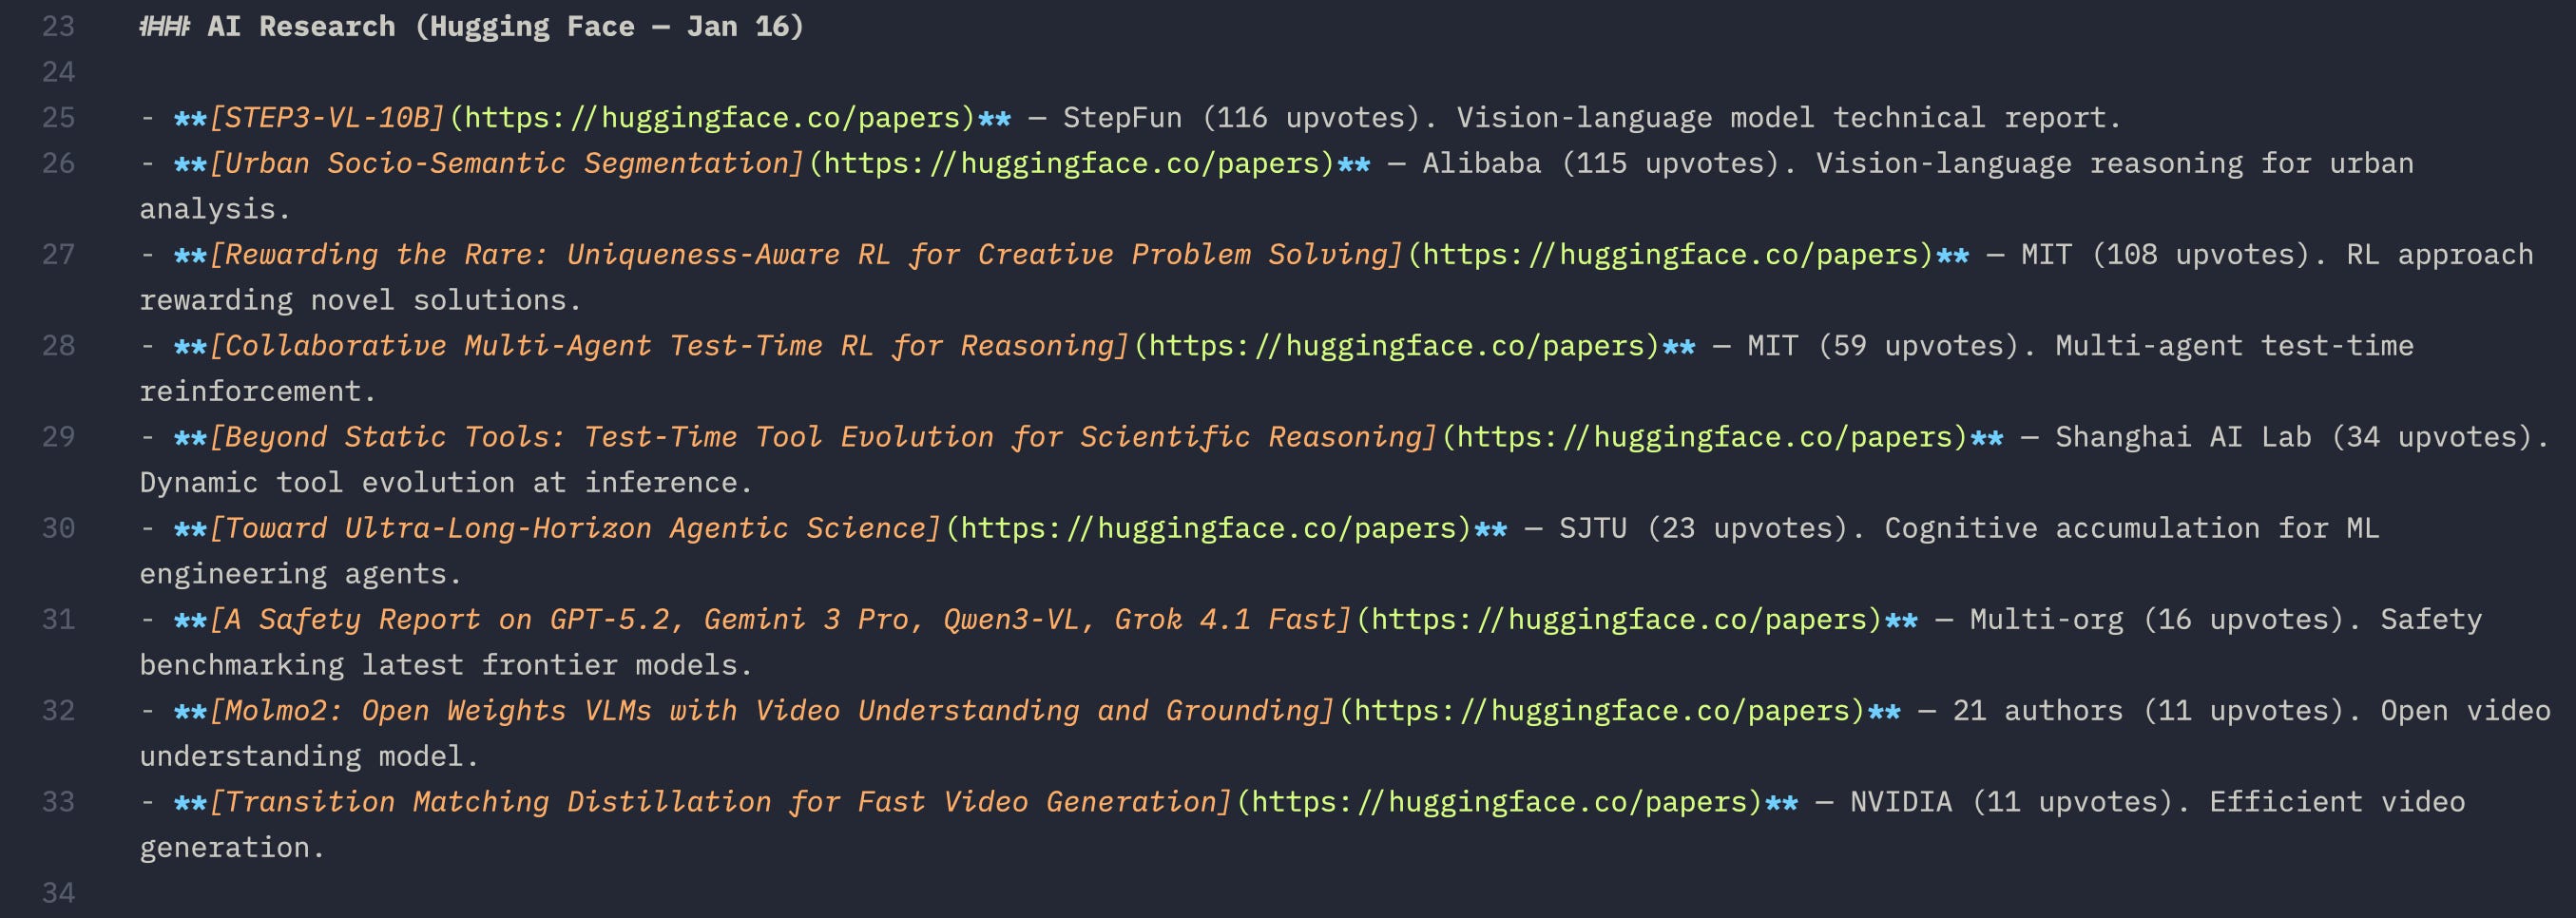Viewport: 2576px width, 918px height.
Task: Click line number 28 in the gutter
Action: (58, 346)
